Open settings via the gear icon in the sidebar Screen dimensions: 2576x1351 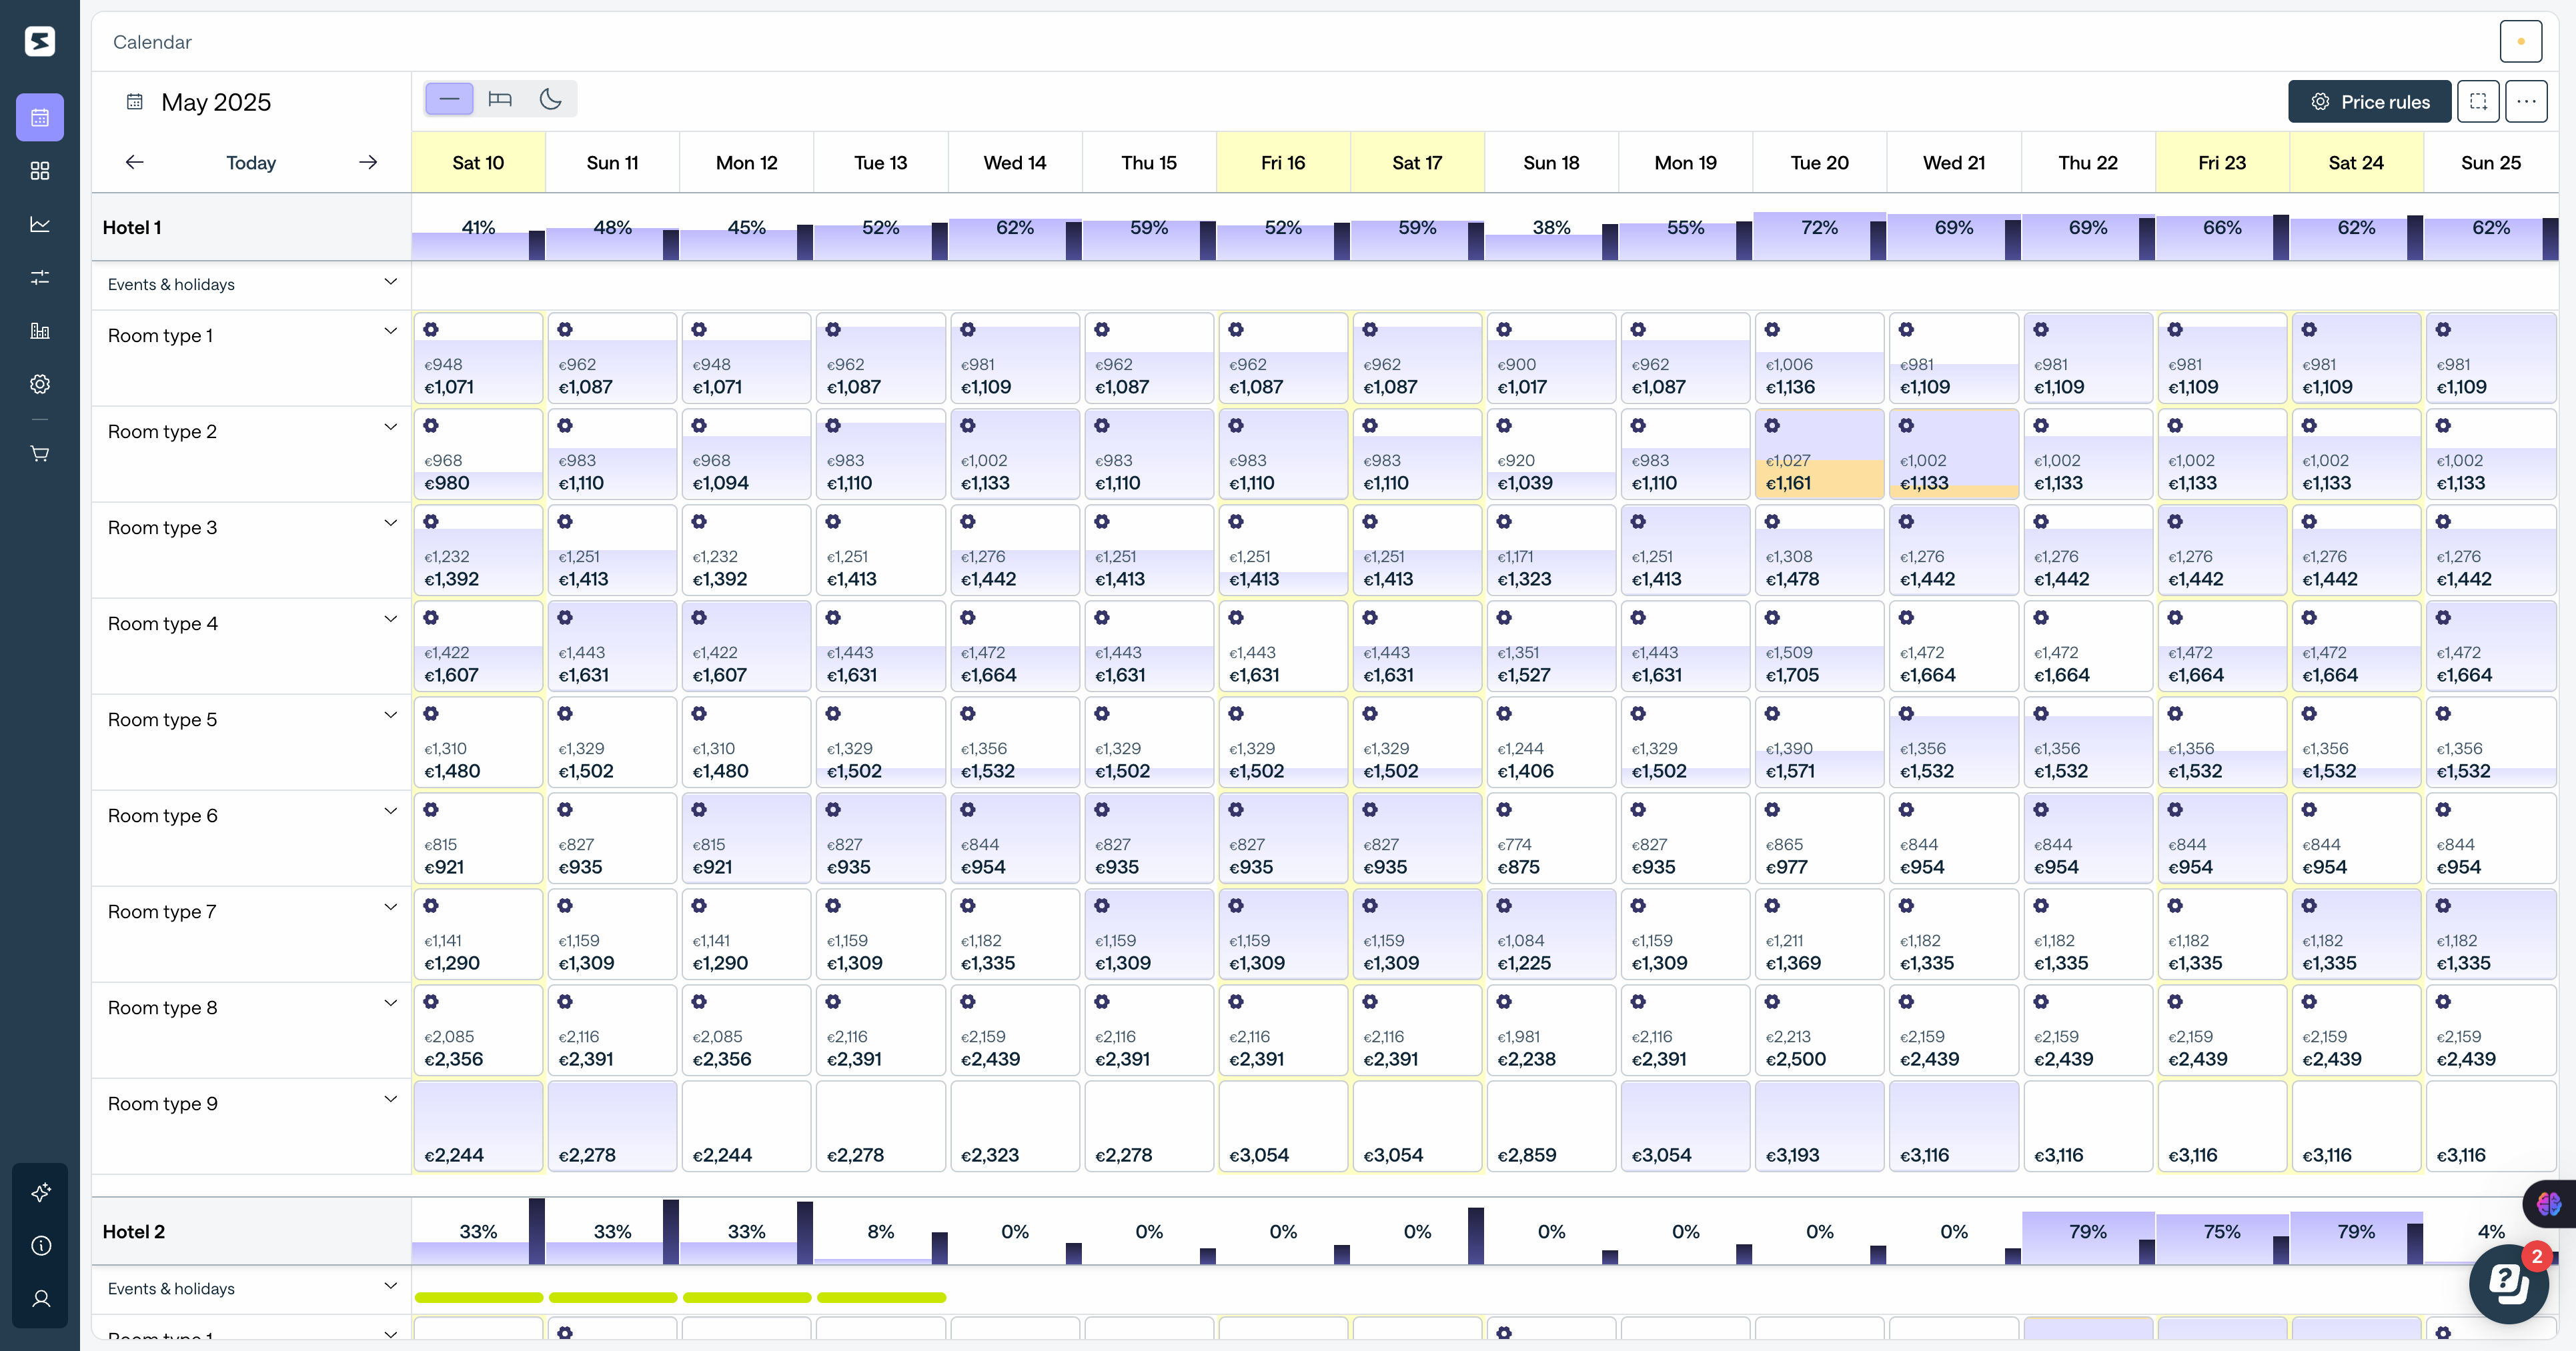point(40,383)
